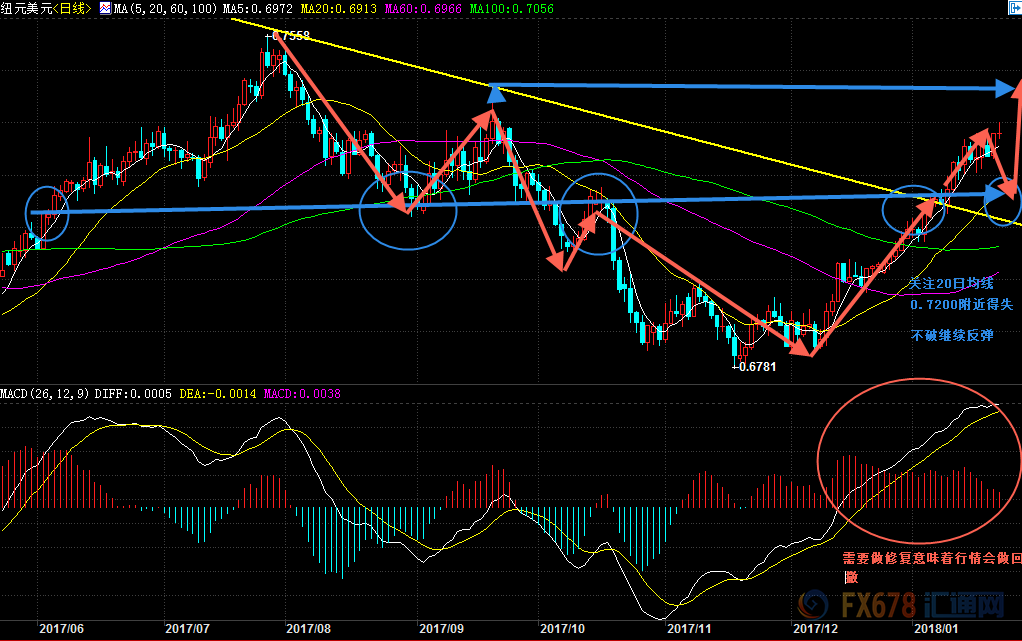
Task: Click the 0.7558 high price label
Action: coord(291,35)
